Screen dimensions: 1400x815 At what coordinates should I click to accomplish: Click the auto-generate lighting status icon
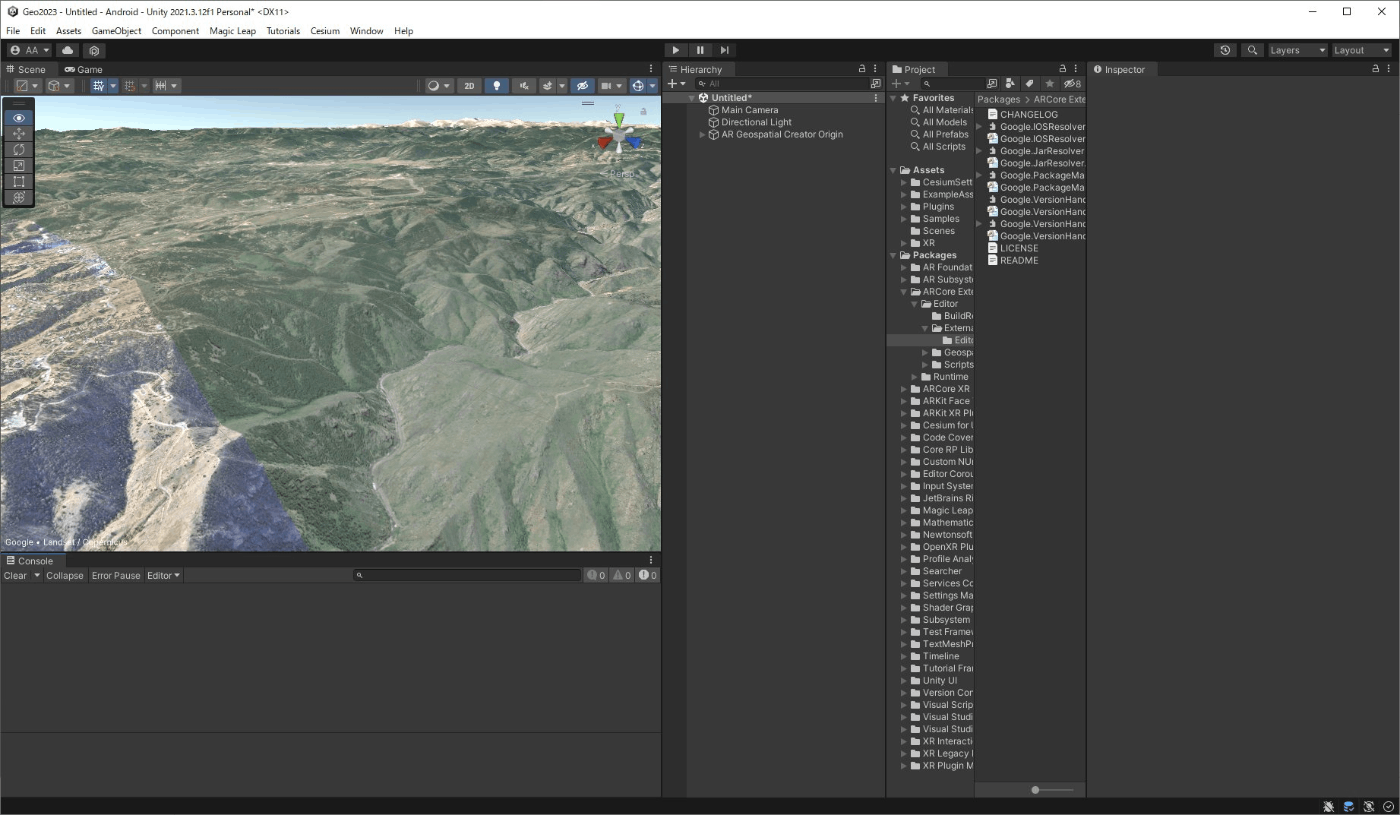(1368, 806)
